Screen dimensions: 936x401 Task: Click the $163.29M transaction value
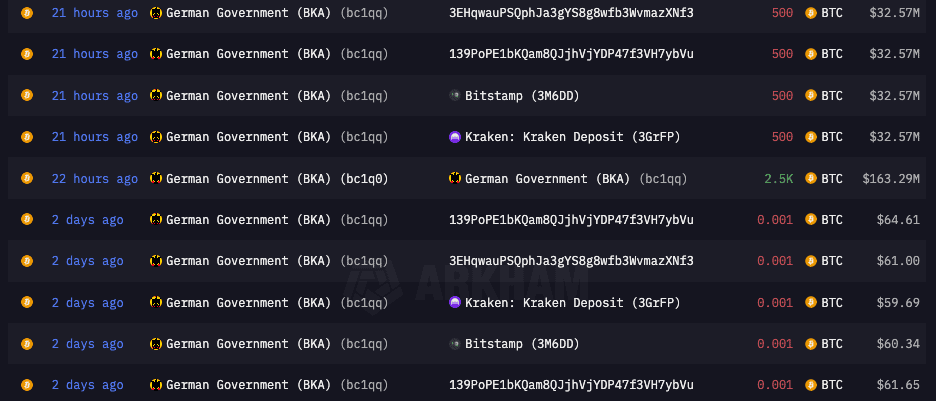891,178
